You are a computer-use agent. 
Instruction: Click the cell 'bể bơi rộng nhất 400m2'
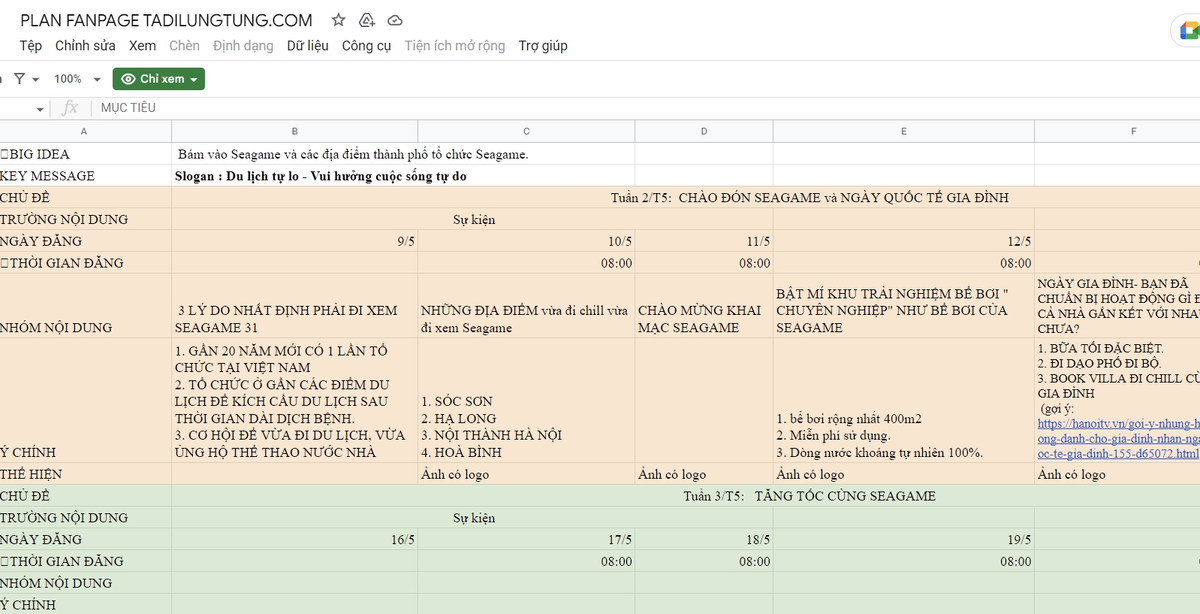(x=904, y=400)
